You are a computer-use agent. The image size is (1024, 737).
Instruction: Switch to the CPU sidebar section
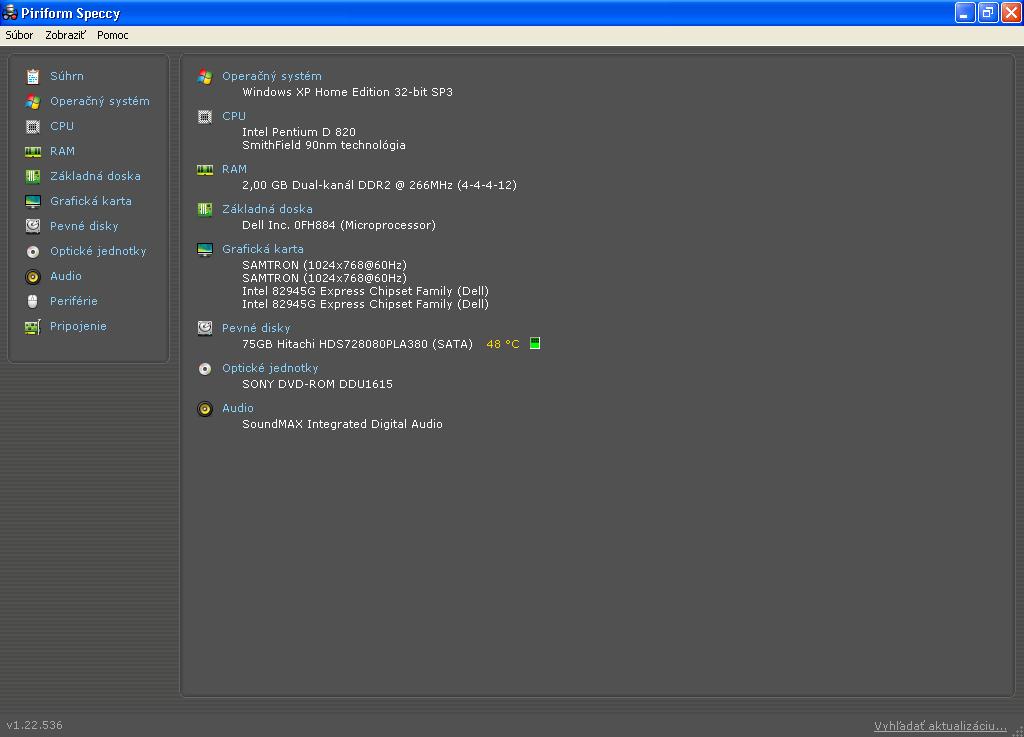click(62, 126)
